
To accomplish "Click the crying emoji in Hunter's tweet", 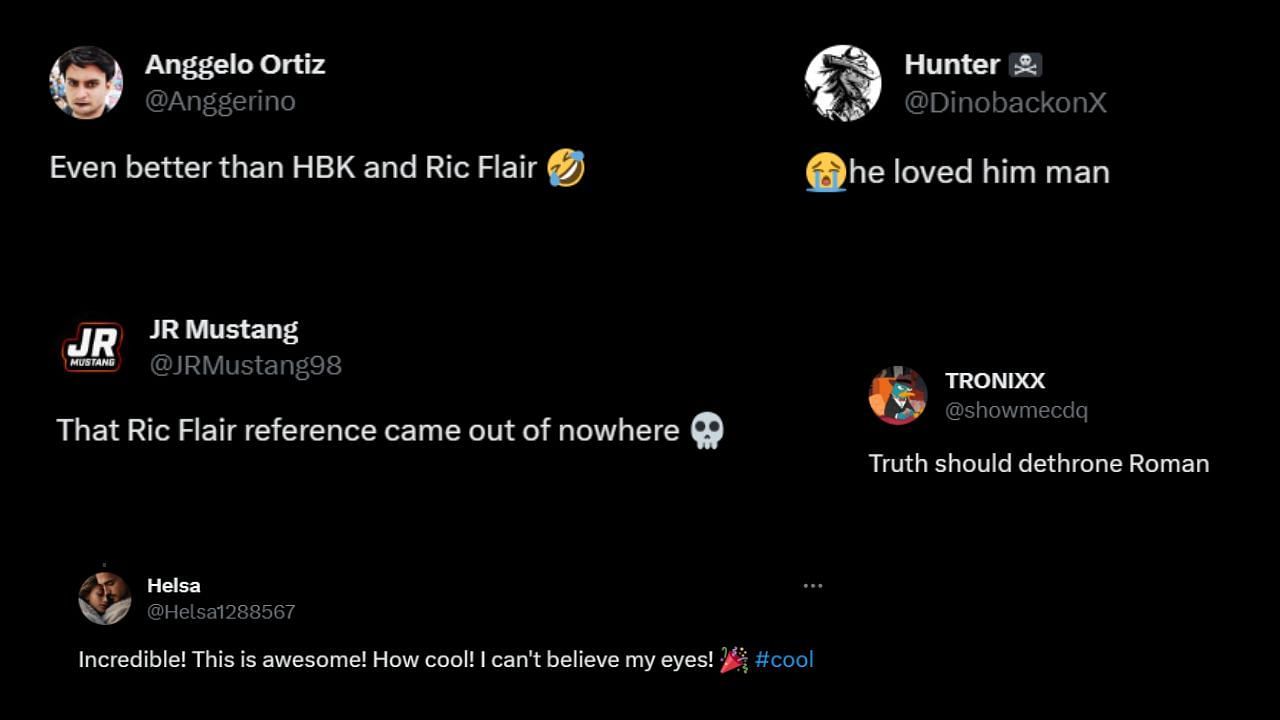I will click(825, 173).
